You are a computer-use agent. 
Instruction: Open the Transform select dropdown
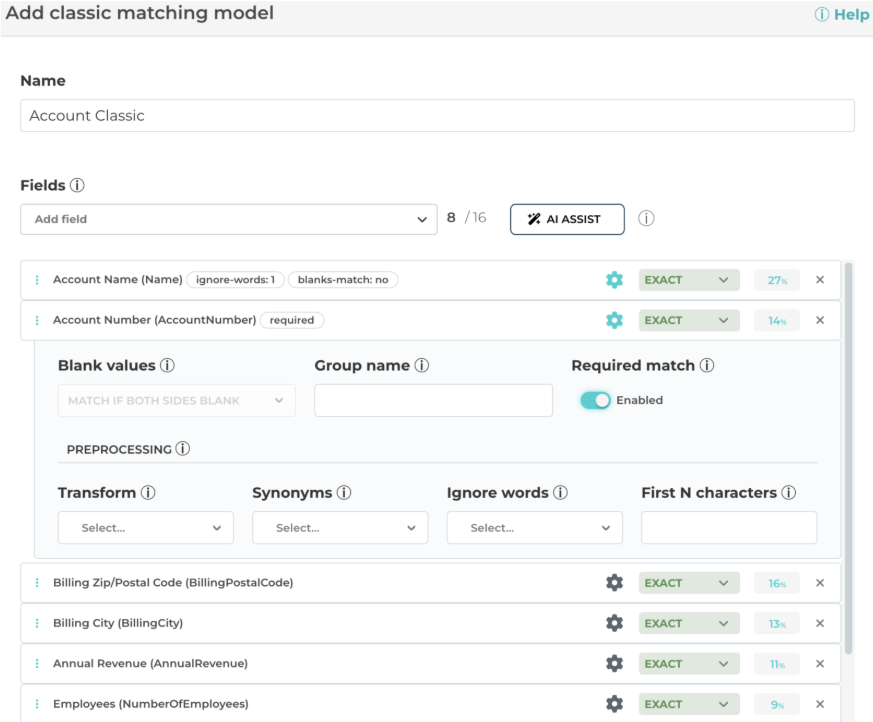(x=146, y=528)
